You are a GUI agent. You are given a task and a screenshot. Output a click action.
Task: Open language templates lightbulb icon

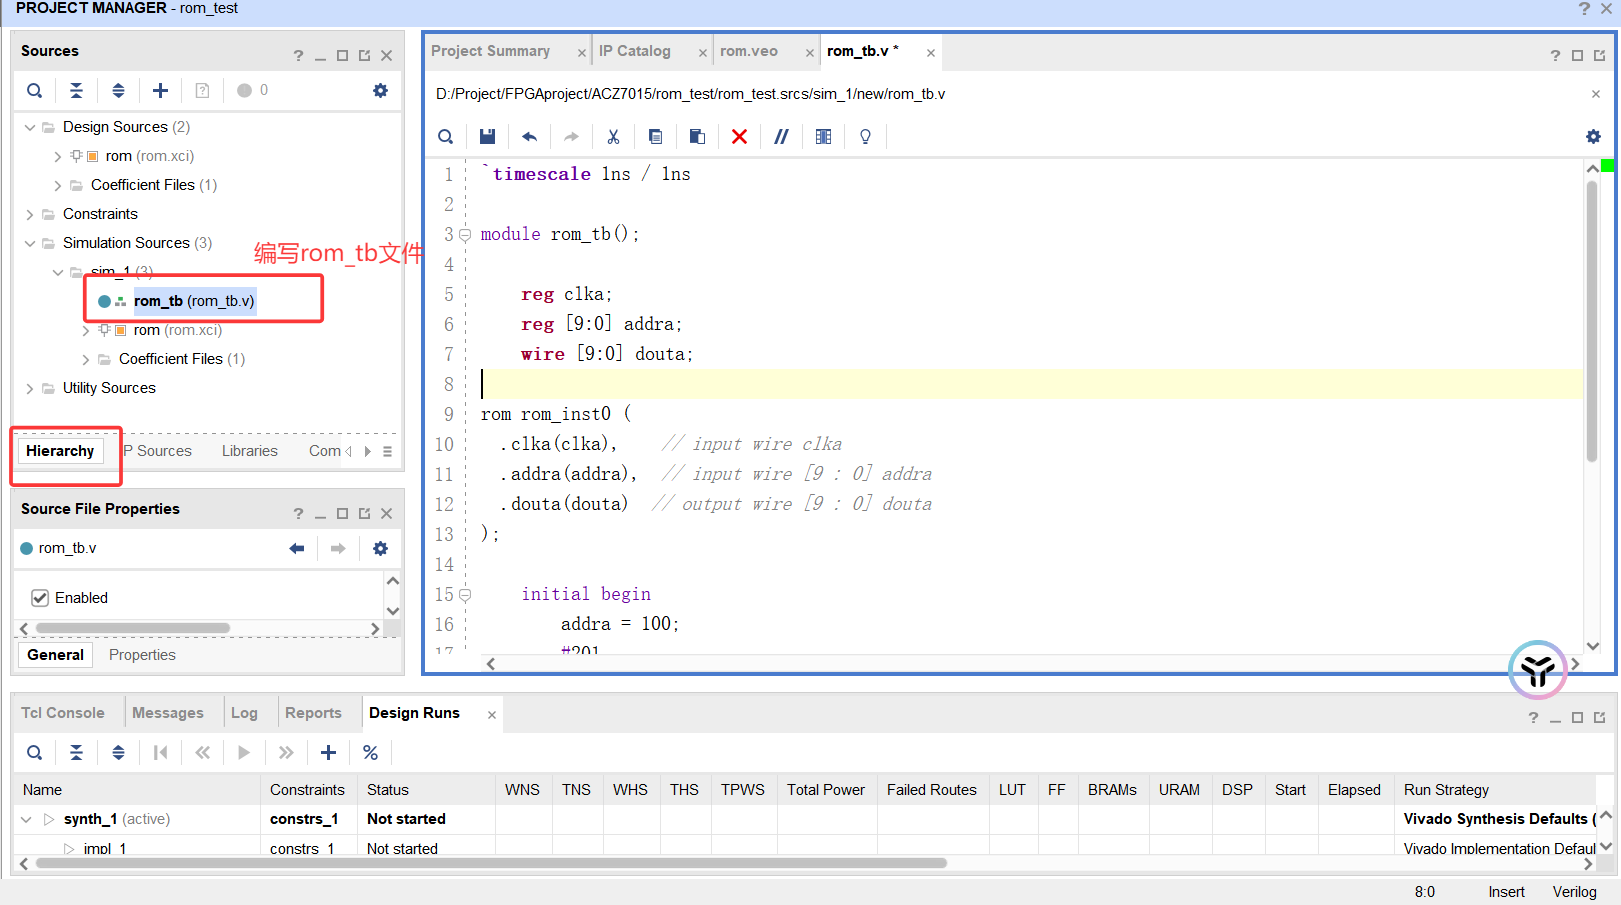[x=865, y=137]
